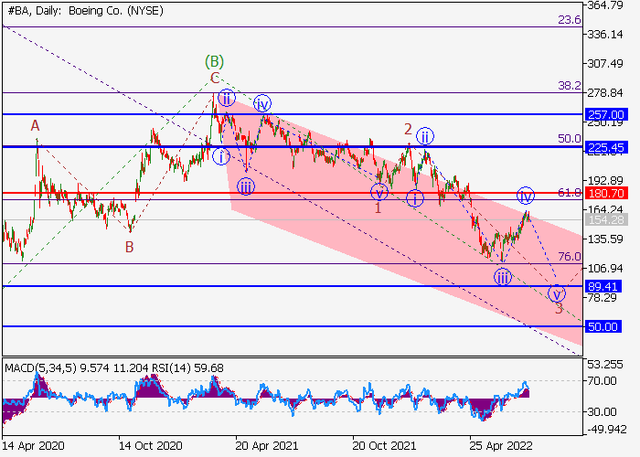Click the red 180.70 price tag
Image resolution: width=640 pixels, height=457 pixels.
(x=606, y=193)
